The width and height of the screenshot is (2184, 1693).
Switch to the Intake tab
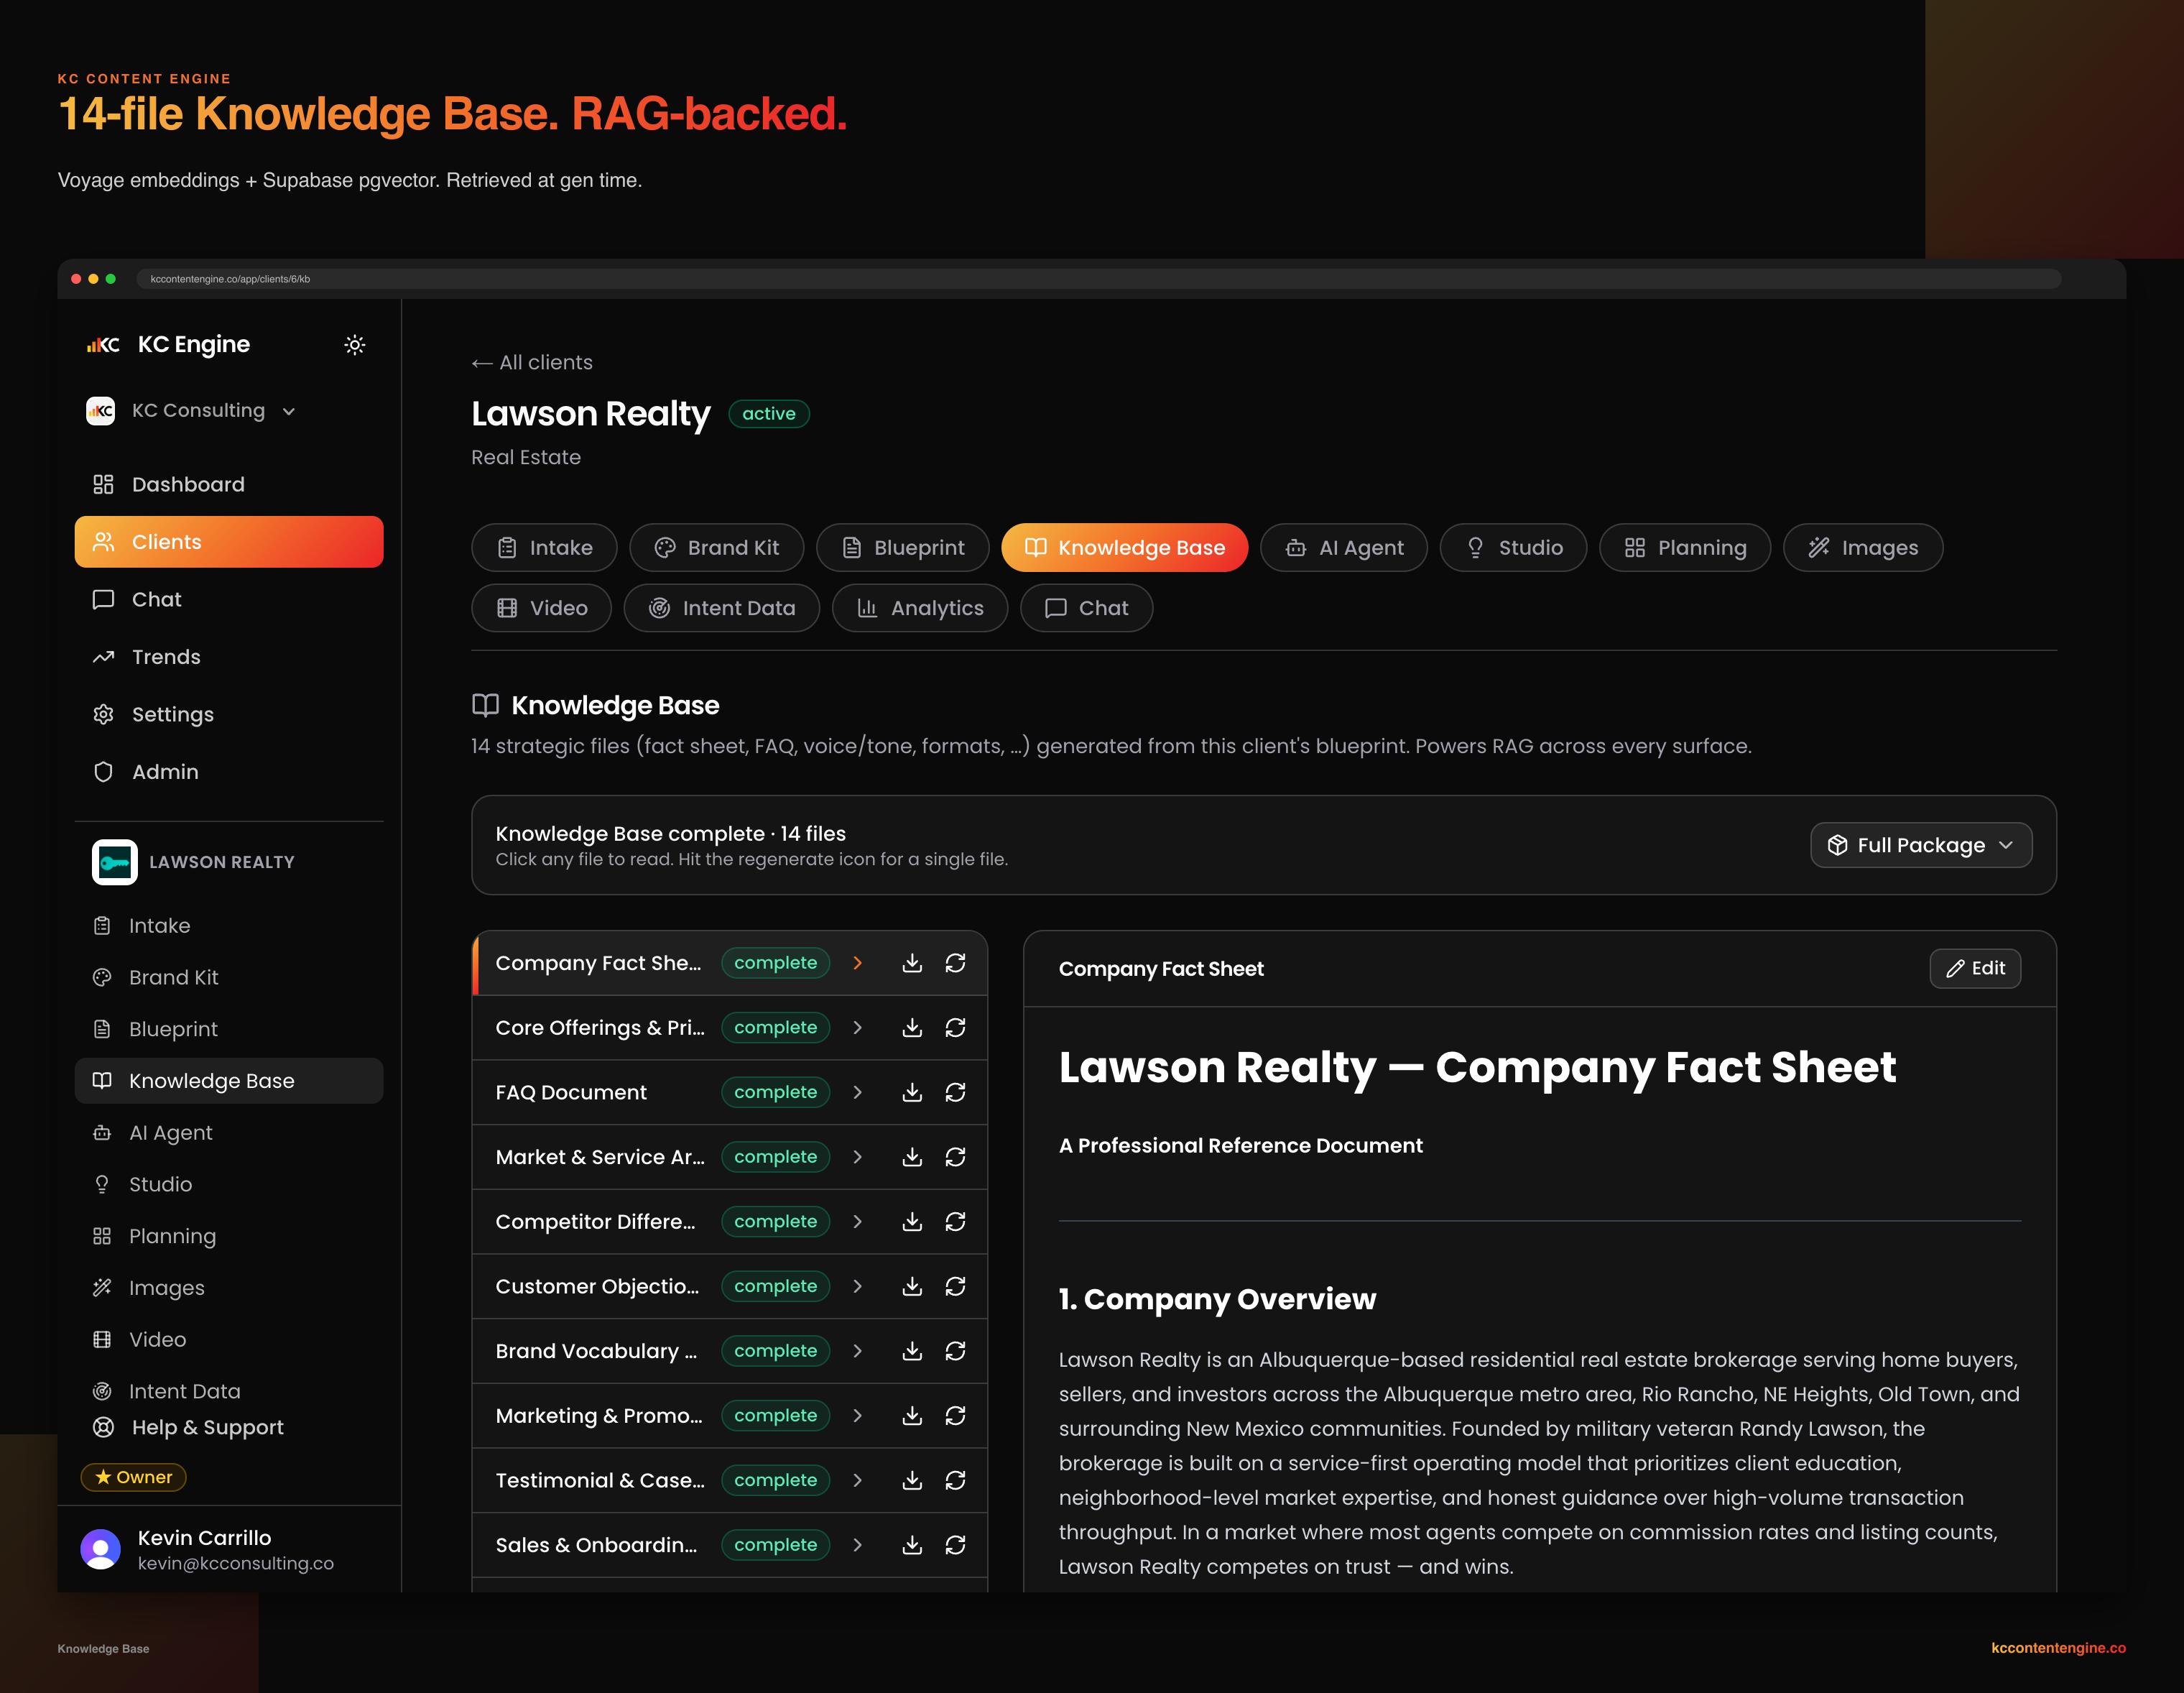(544, 548)
